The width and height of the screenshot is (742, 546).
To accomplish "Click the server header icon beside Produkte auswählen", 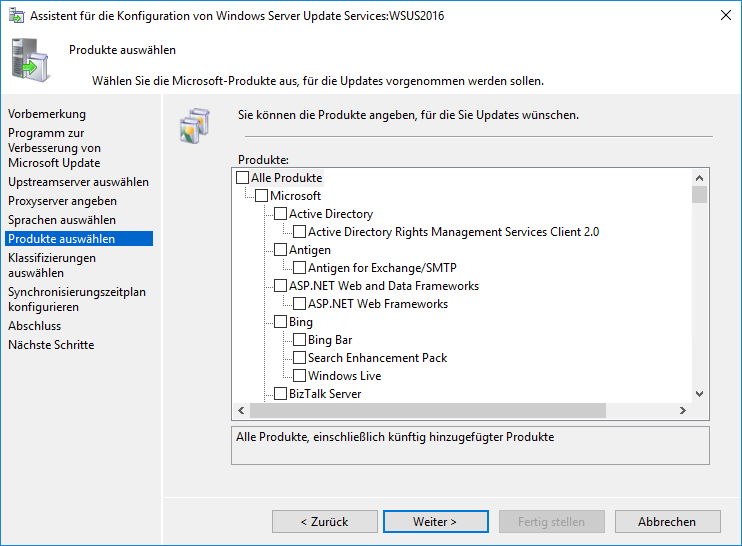I will pos(30,60).
